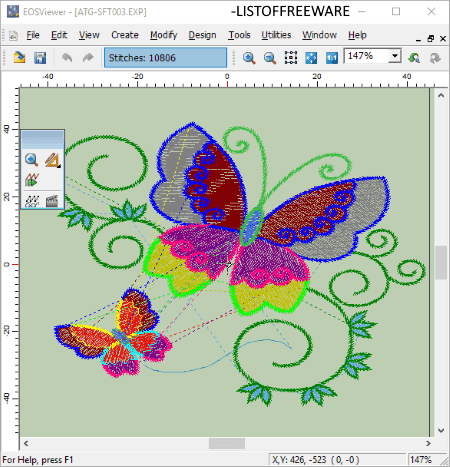This screenshot has width=450, height=467.
Task: Click the Stitches: 10806 counter field
Action: pos(165,58)
